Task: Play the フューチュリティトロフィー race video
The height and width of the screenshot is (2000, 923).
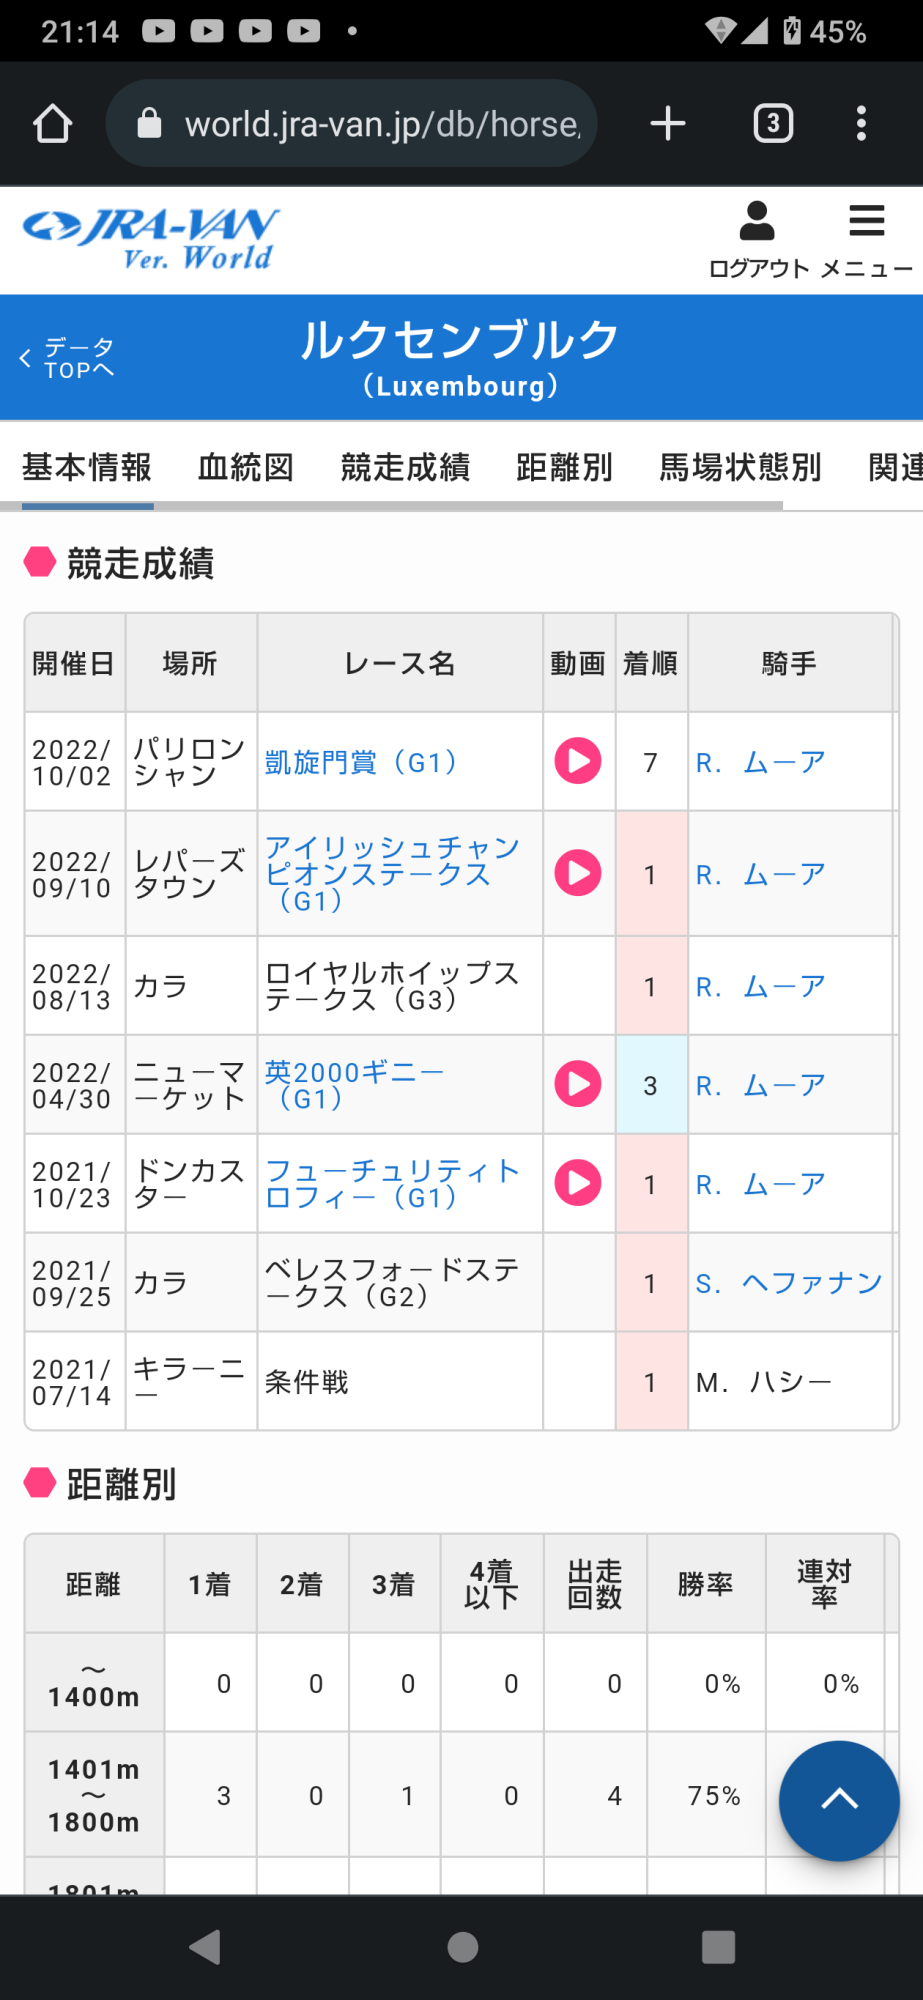Action: 578,1183
